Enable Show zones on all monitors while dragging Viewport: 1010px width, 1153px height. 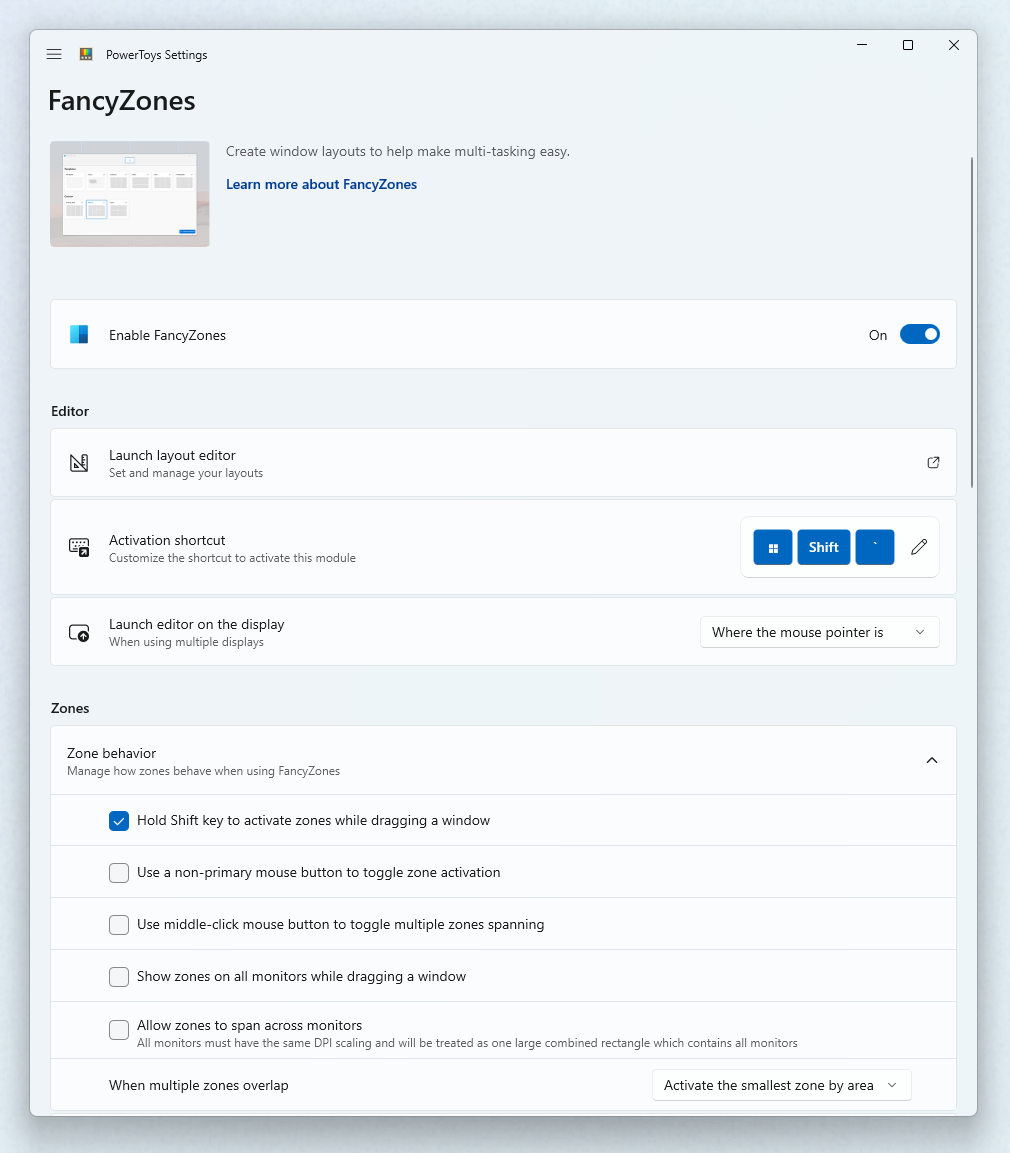click(119, 976)
